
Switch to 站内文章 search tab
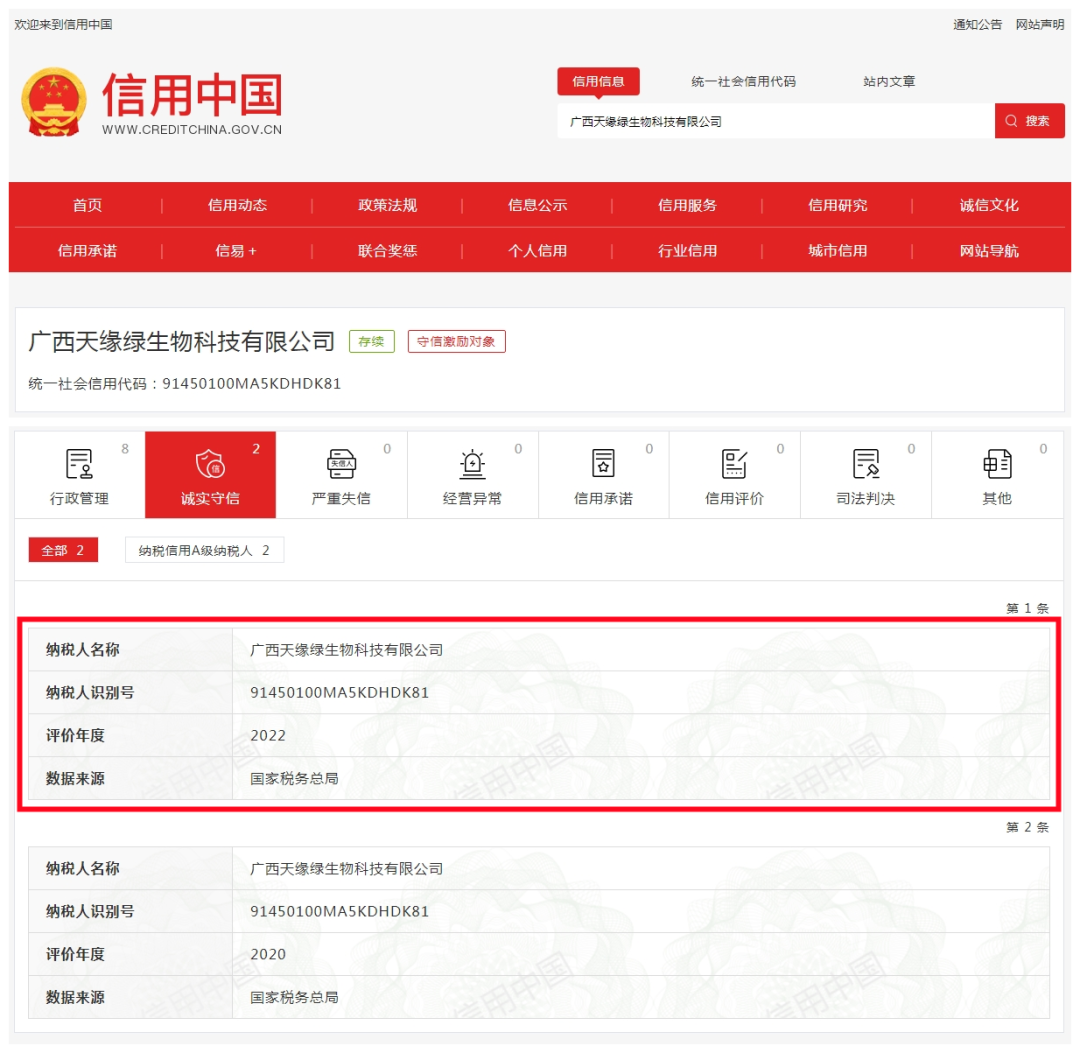coord(889,82)
